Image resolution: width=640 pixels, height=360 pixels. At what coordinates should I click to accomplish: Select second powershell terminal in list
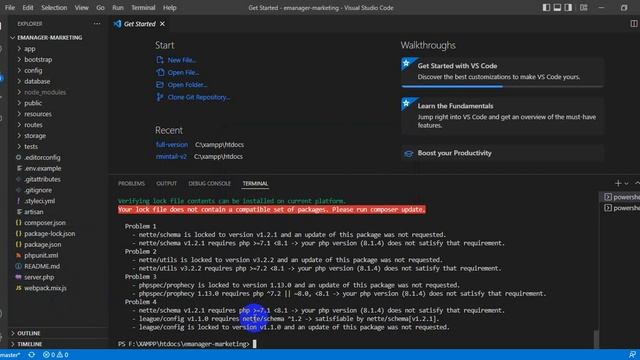(x=622, y=208)
